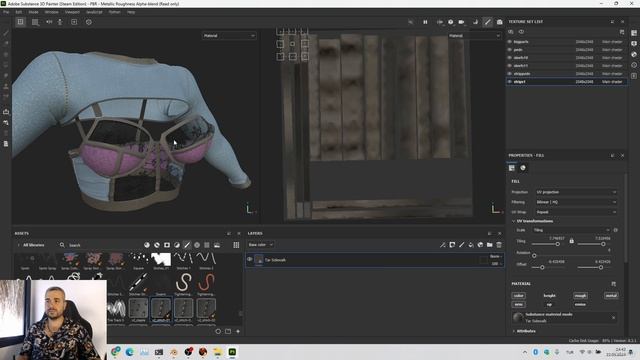Toggle visibility of second texture set row

[x=510, y=50]
